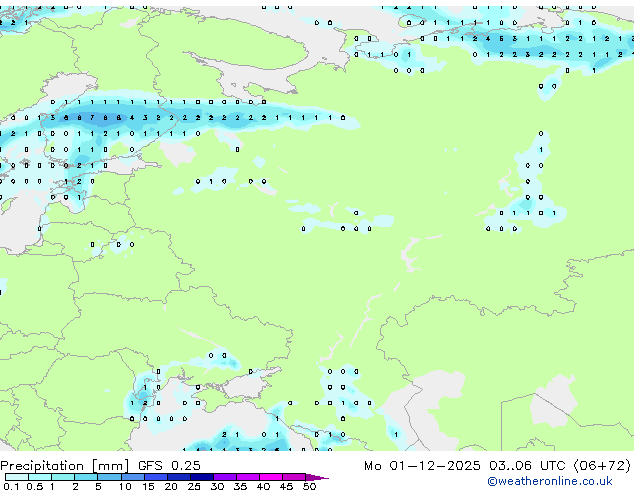Click the '25' legend scale label
This screenshot has height=490, width=634.
194,486
